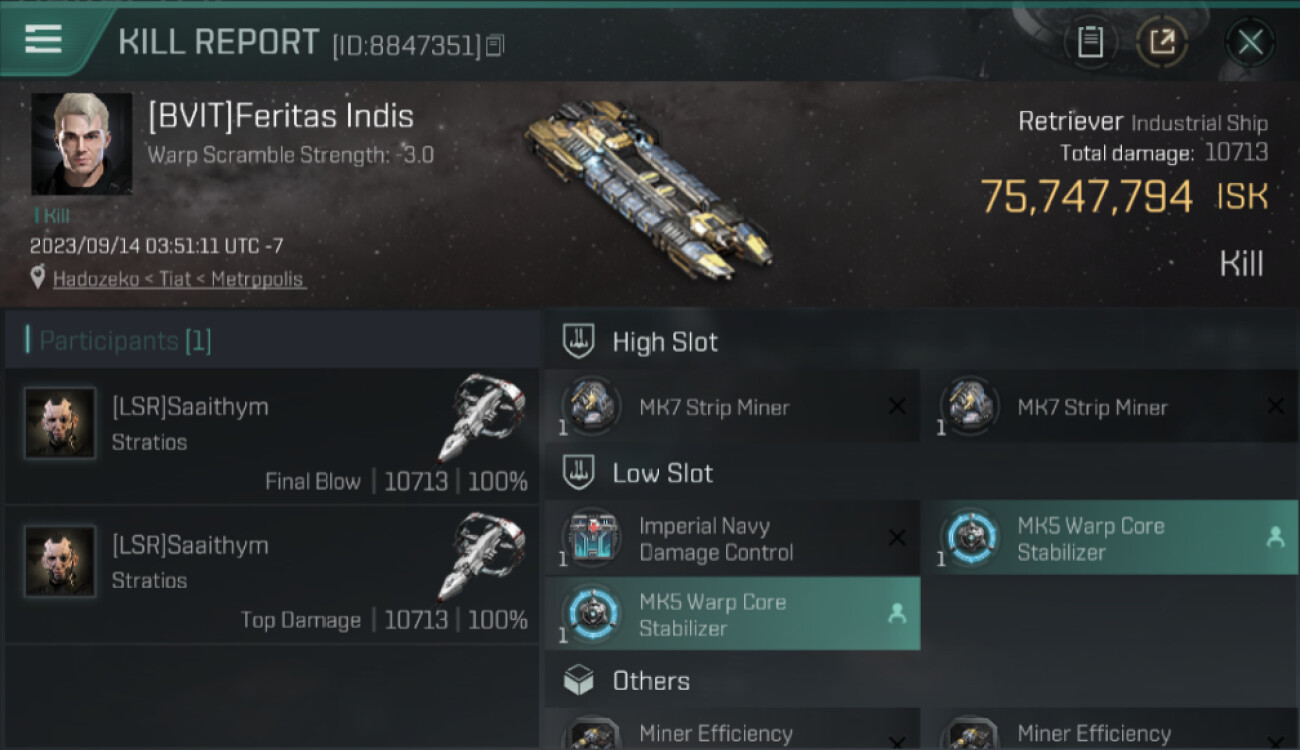Select Saaithym Final Blow entry

(272, 437)
